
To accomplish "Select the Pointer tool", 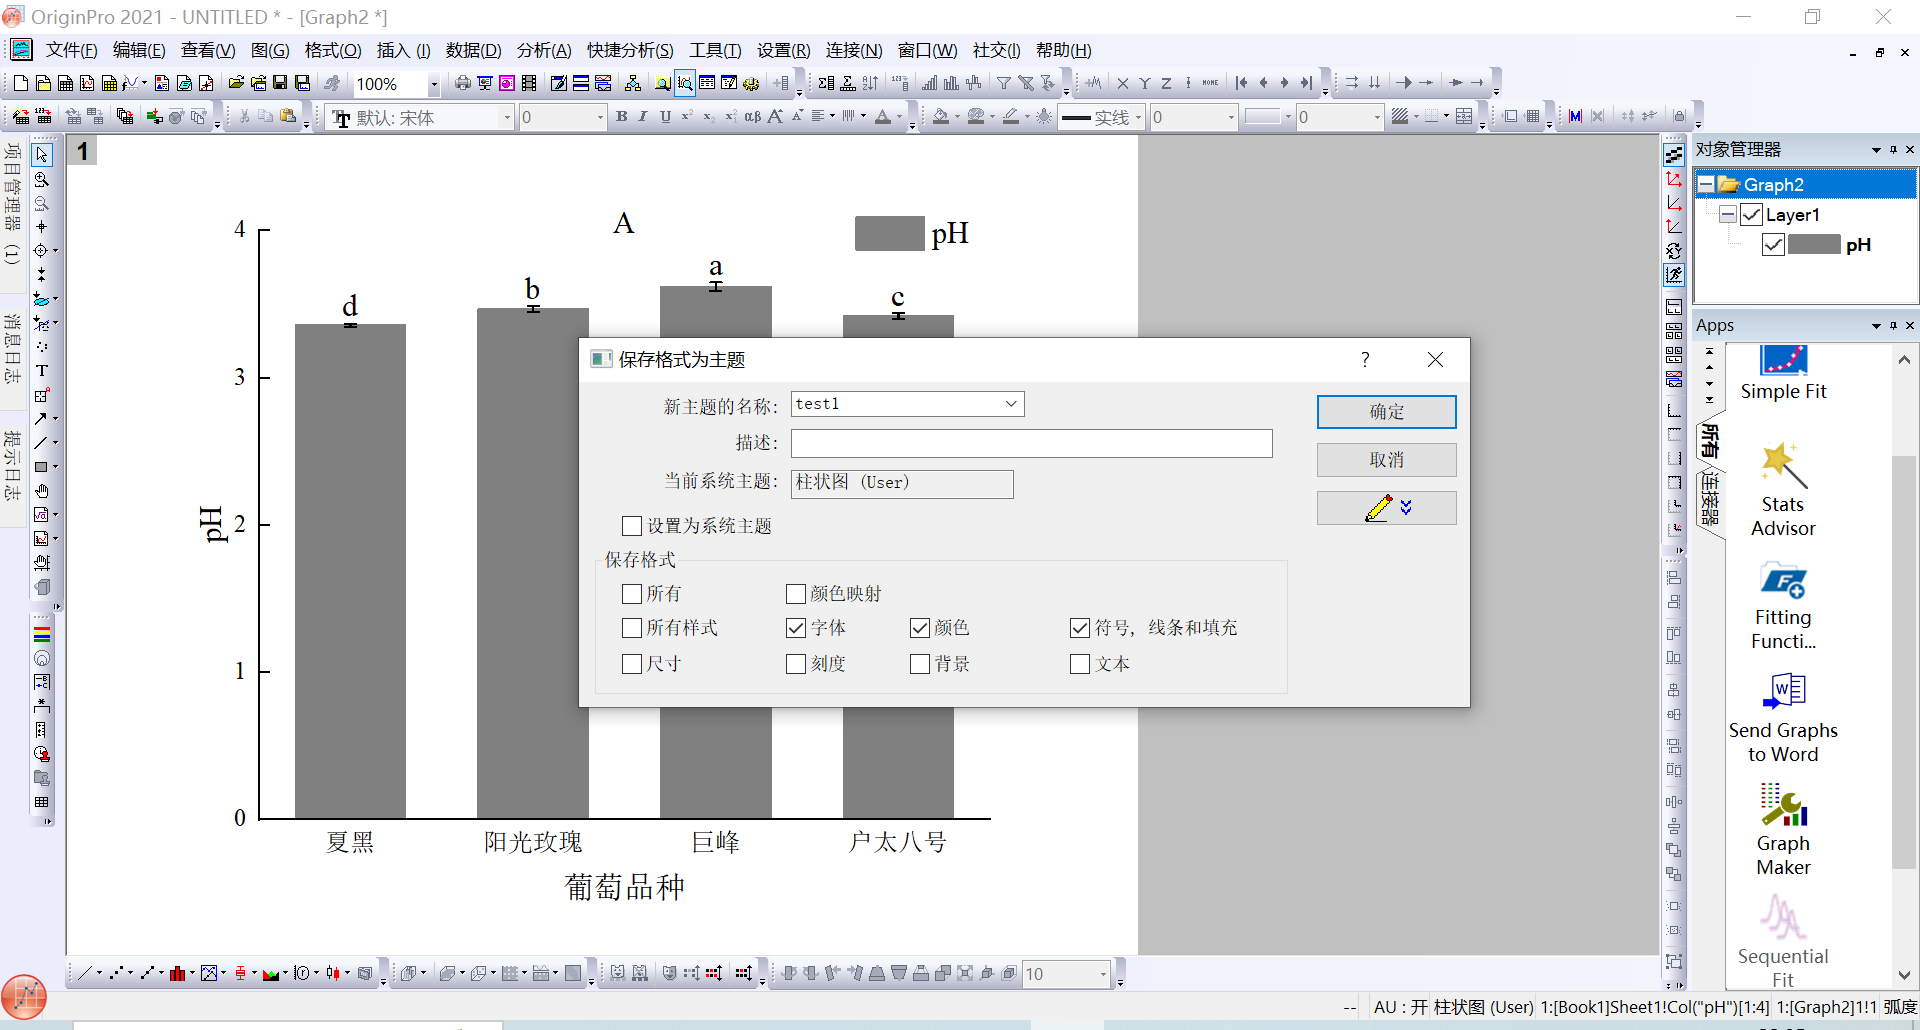I will click(x=42, y=155).
